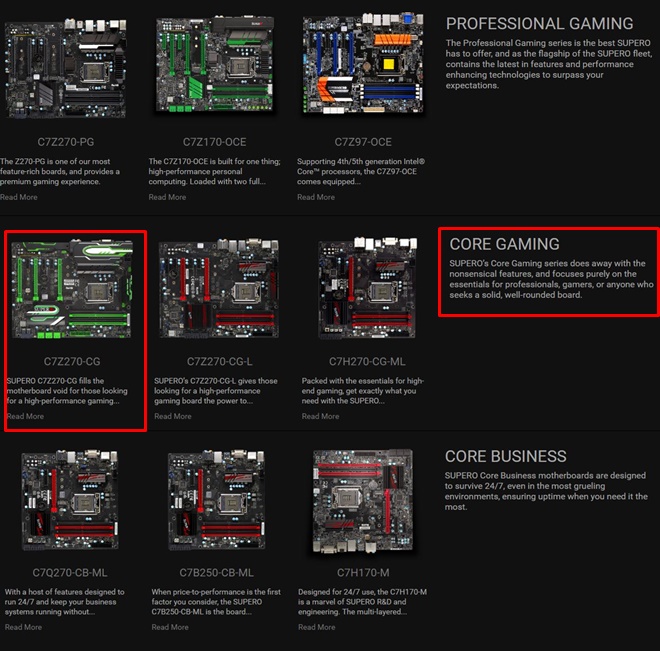This screenshot has width=660, height=651.
Task: Click 'Designed for 24/7 use' description
Action: point(362,602)
